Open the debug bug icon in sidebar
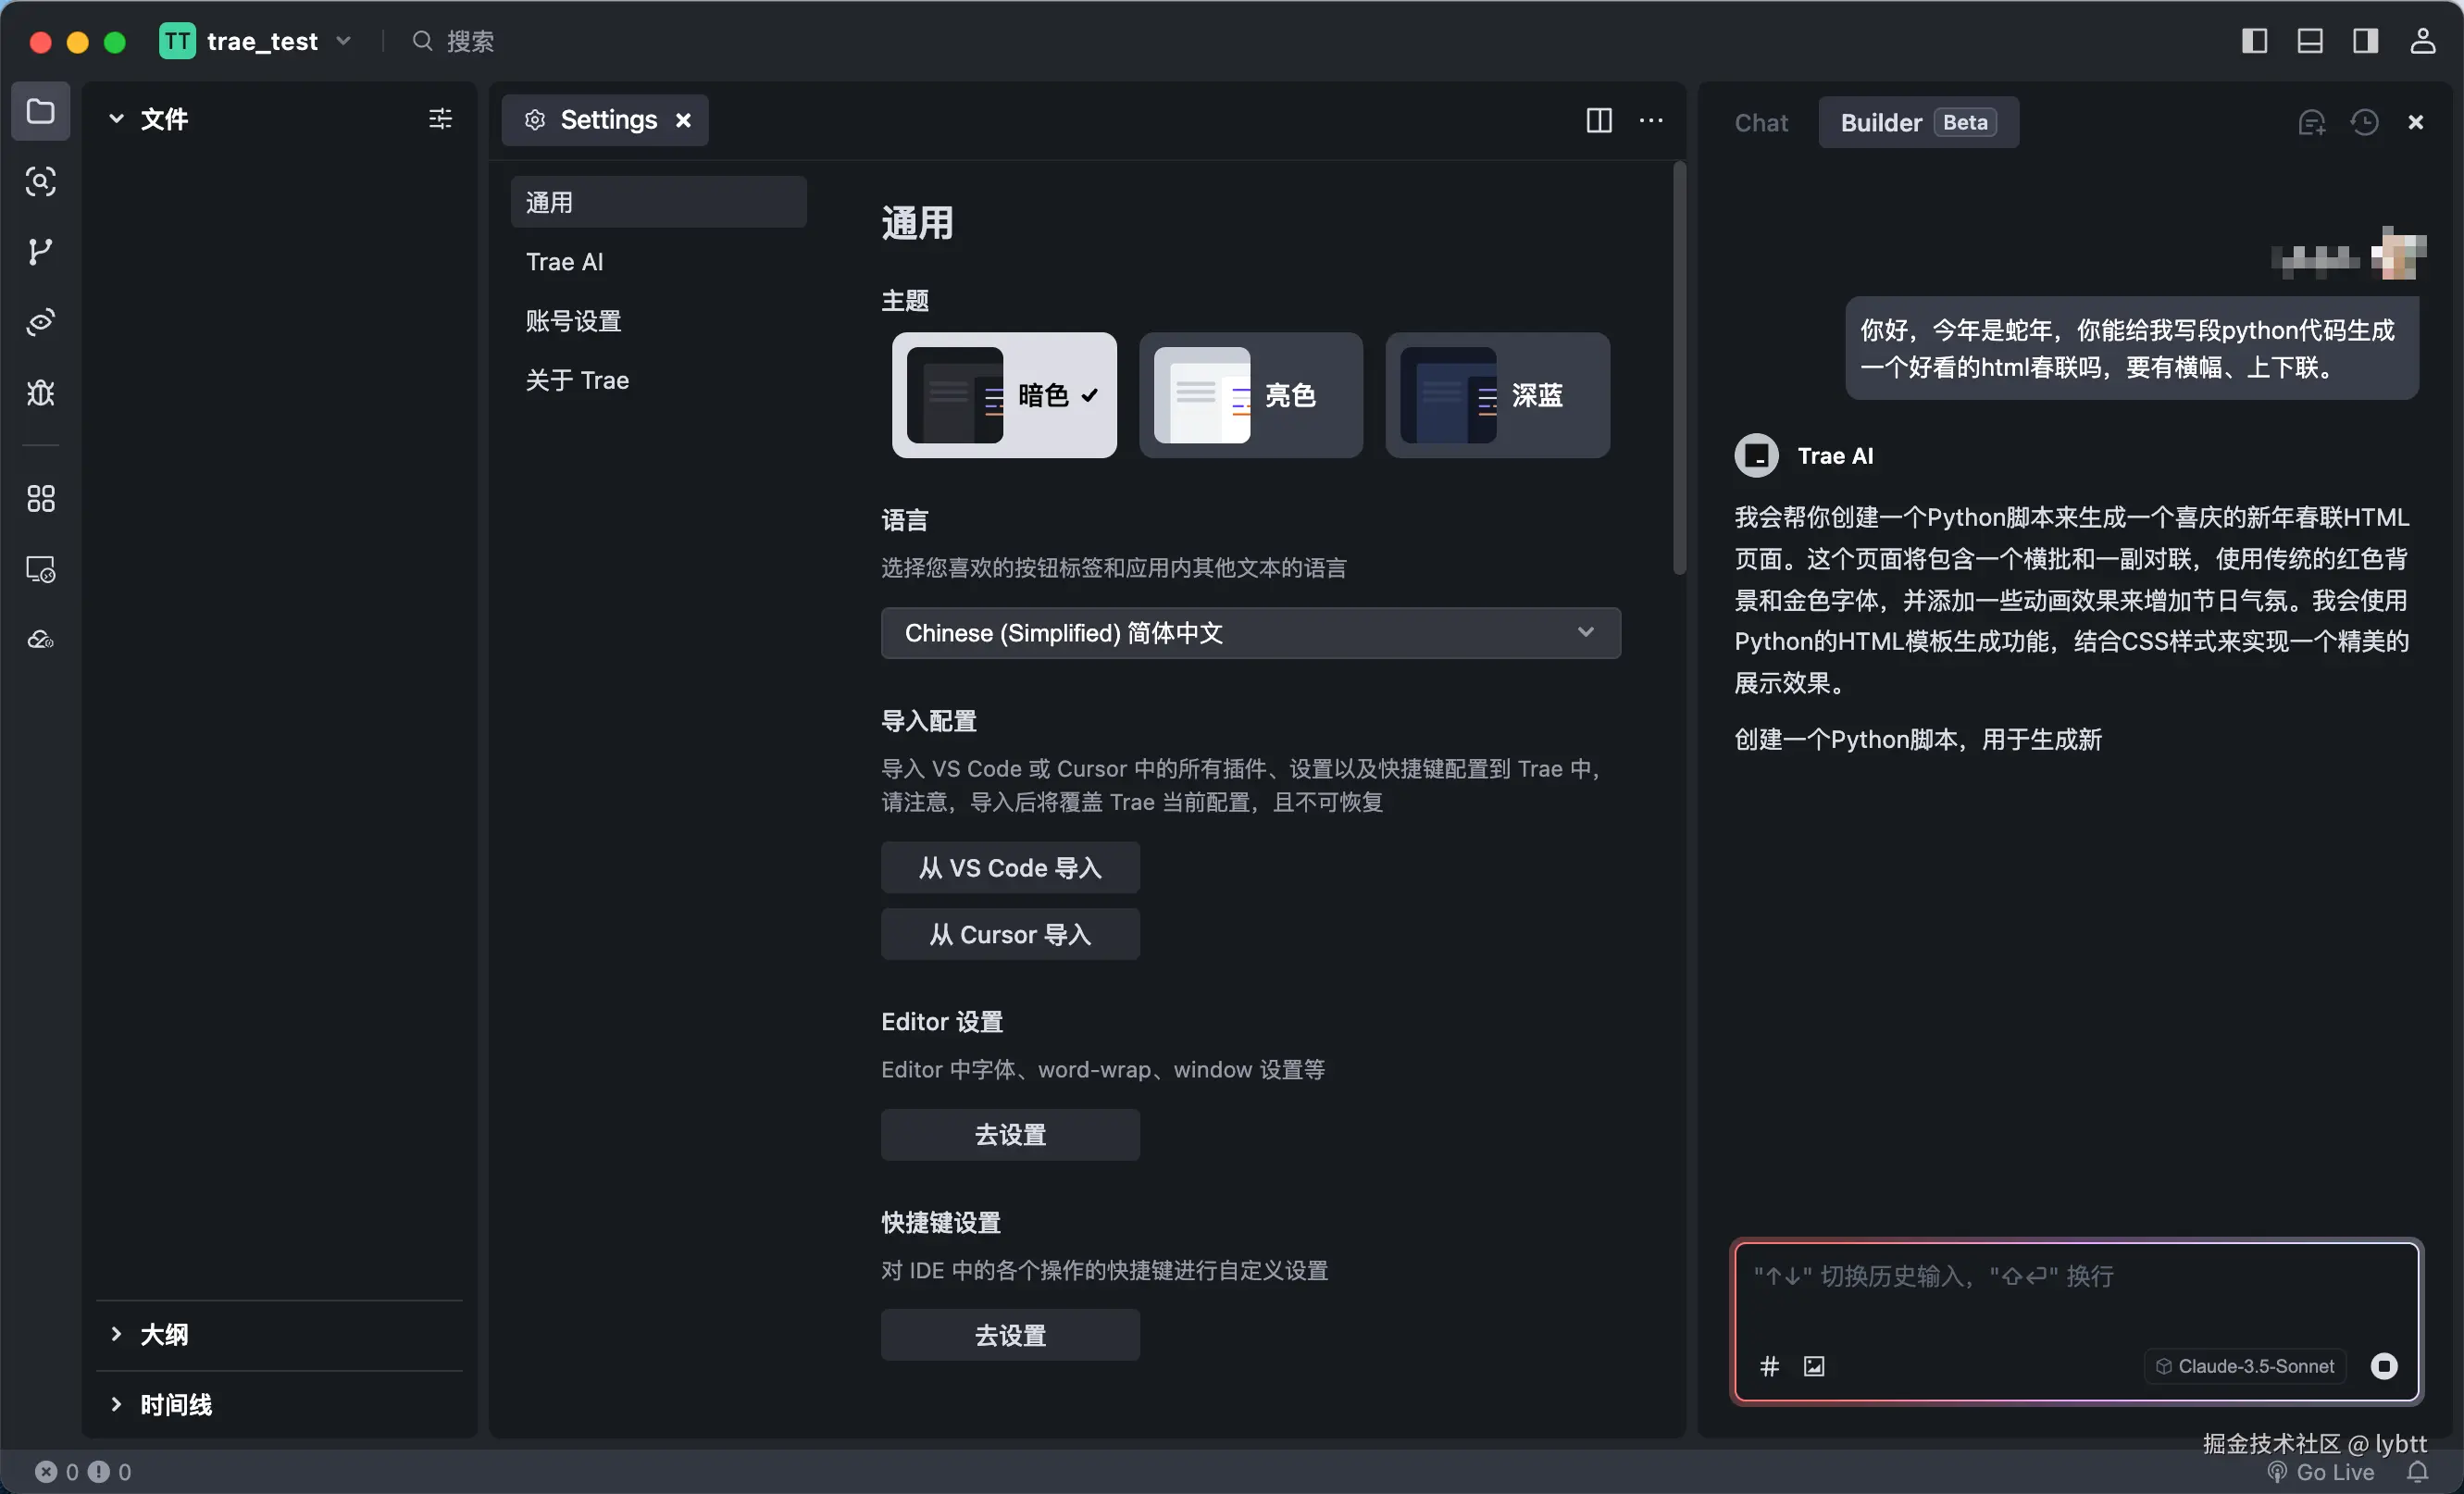This screenshot has width=2464, height=1494. click(40, 392)
